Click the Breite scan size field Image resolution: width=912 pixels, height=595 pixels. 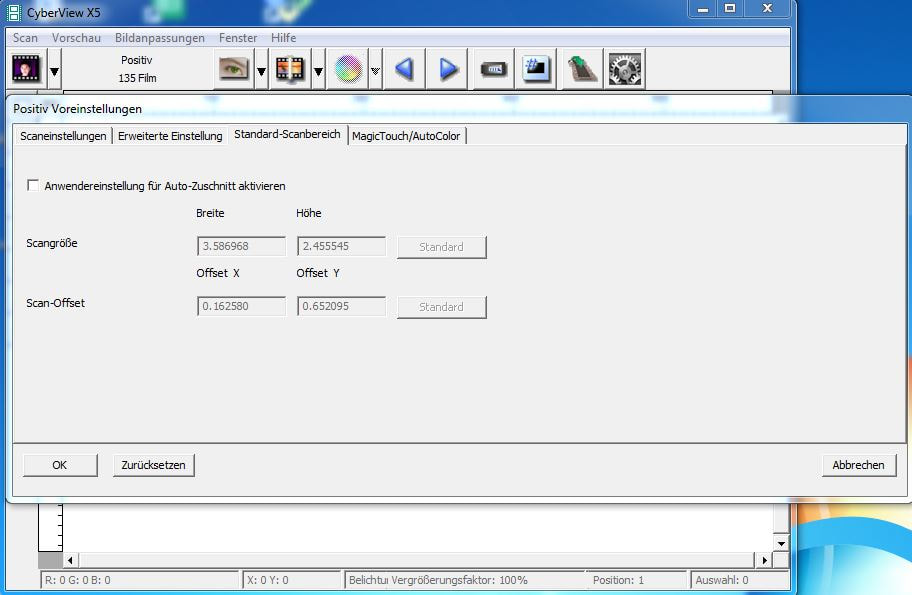point(241,246)
